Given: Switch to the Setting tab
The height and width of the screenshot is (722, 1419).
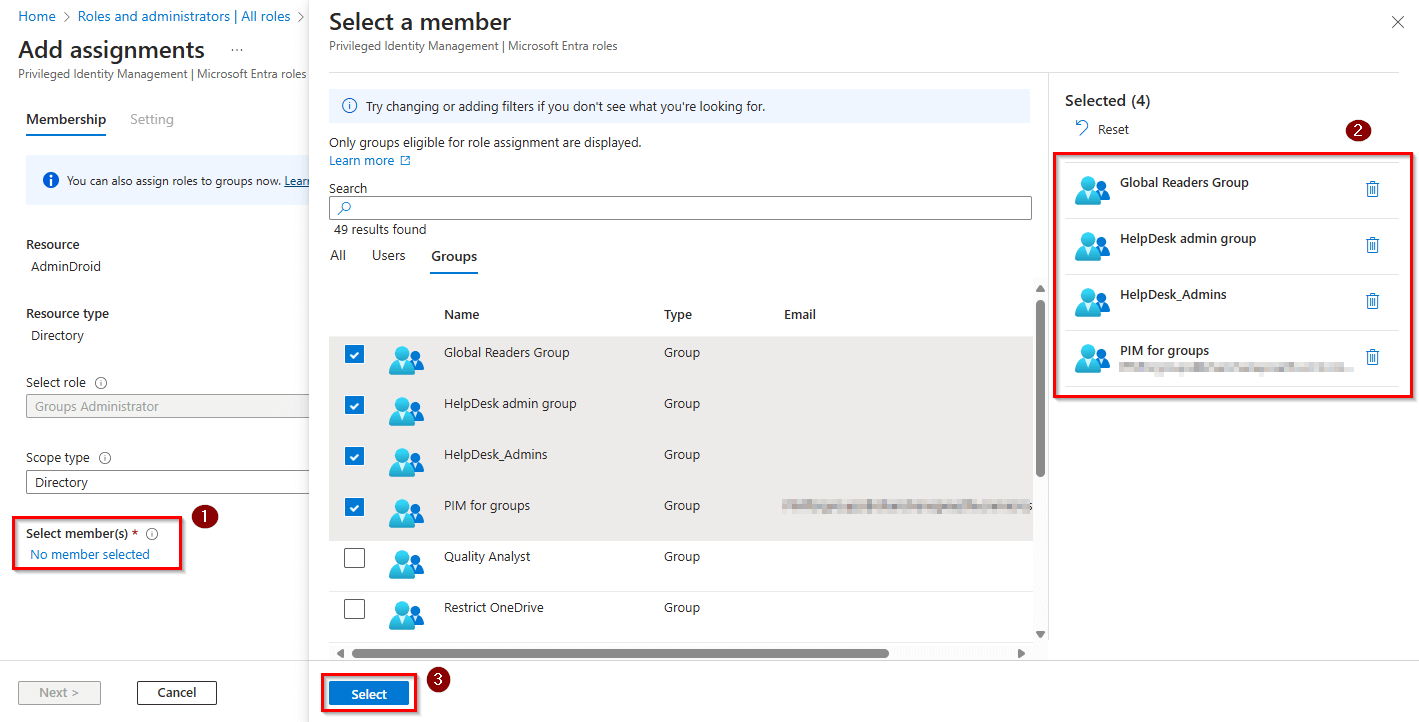Looking at the screenshot, I should pyautogui.click(x=152, y=119).
